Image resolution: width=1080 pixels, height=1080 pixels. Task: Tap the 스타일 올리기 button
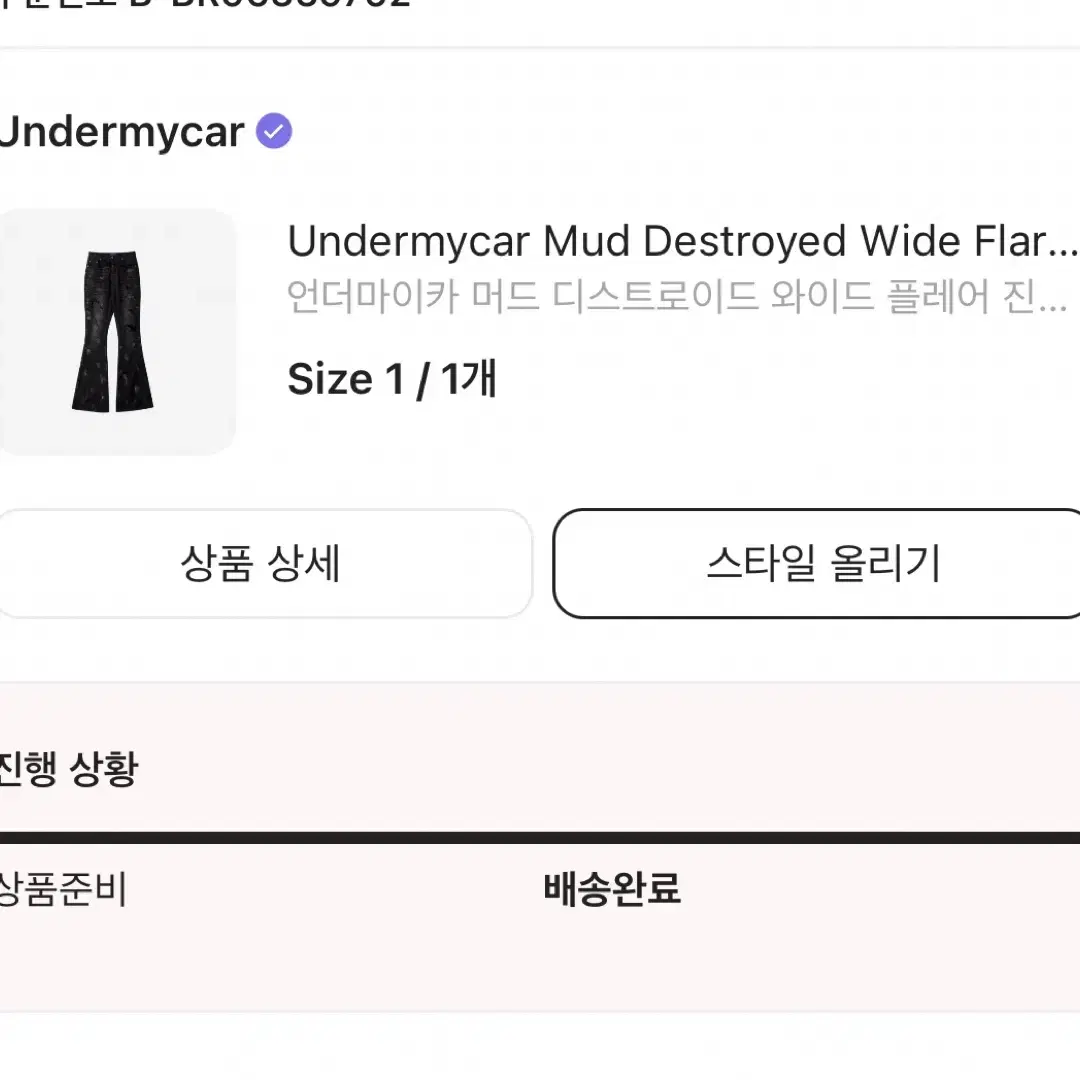(x=817, y=563)
